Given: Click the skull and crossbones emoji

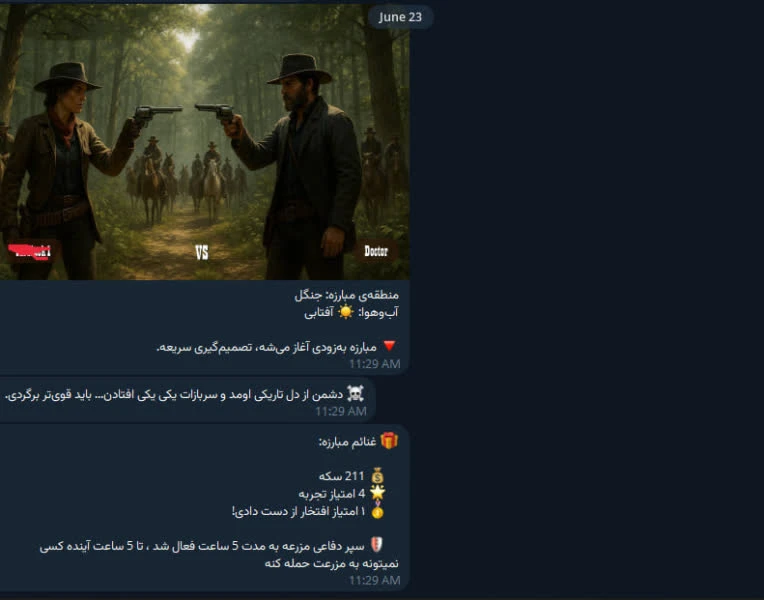Looking at the screenshot, I should 355,394.
